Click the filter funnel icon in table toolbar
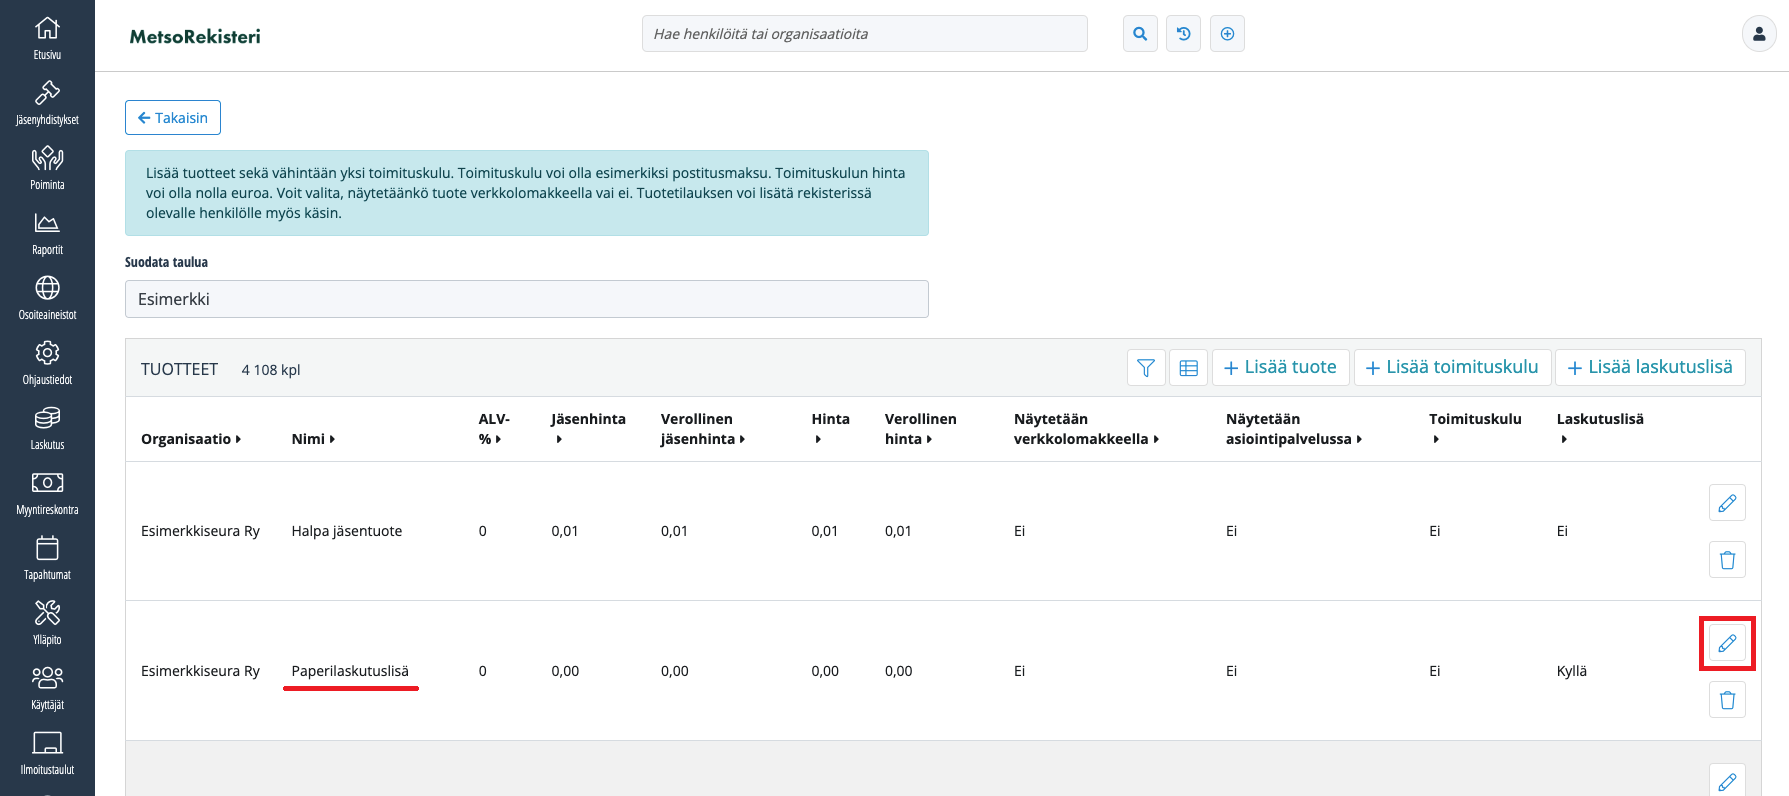The height and width of the screenshot is (796, 1789). [x=1146, y=368]
